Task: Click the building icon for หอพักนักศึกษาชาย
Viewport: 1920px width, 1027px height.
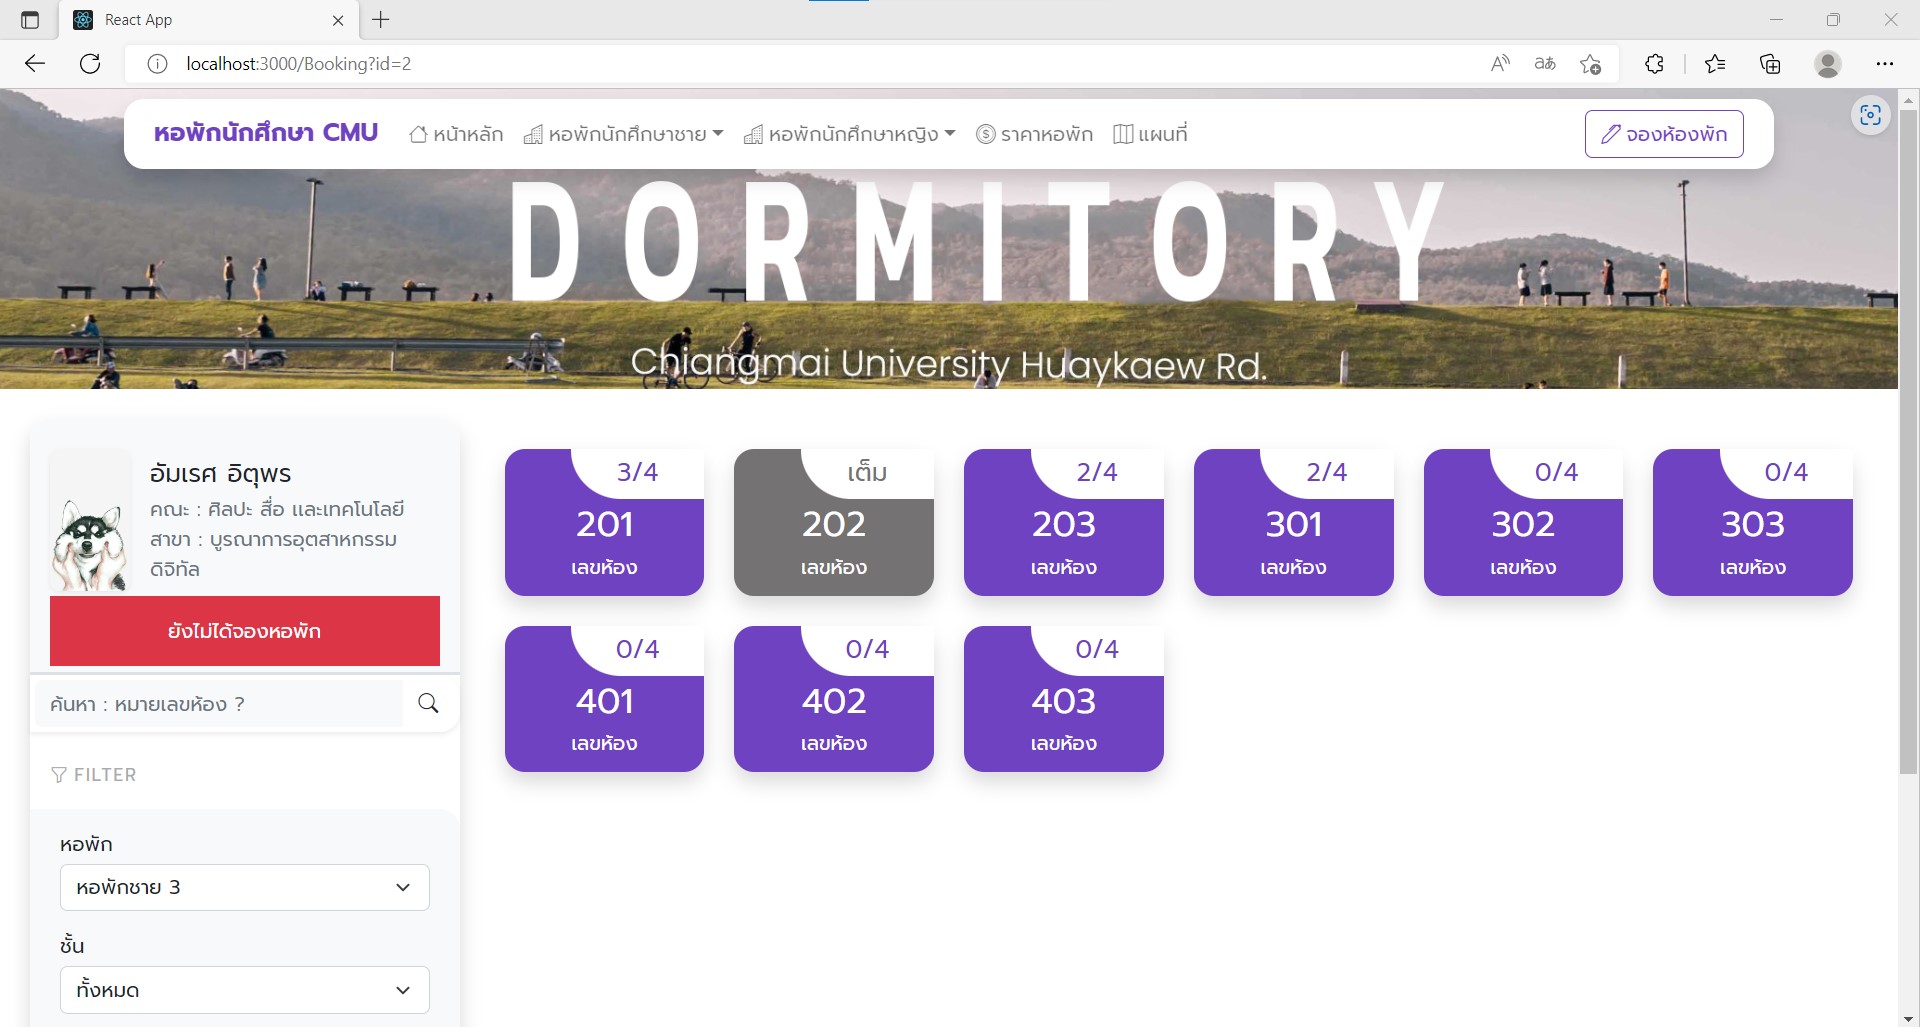Action: (x=533, y=133)
